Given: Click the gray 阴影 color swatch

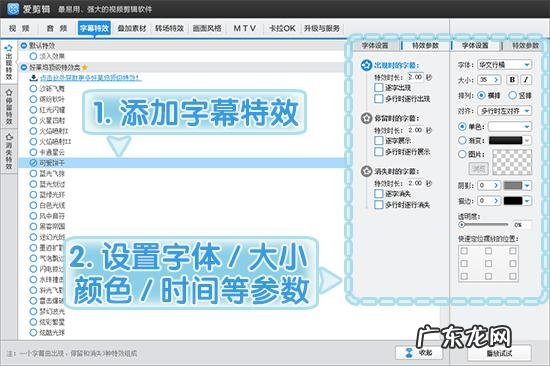Looking at the screenshot, I should (513, 185).
